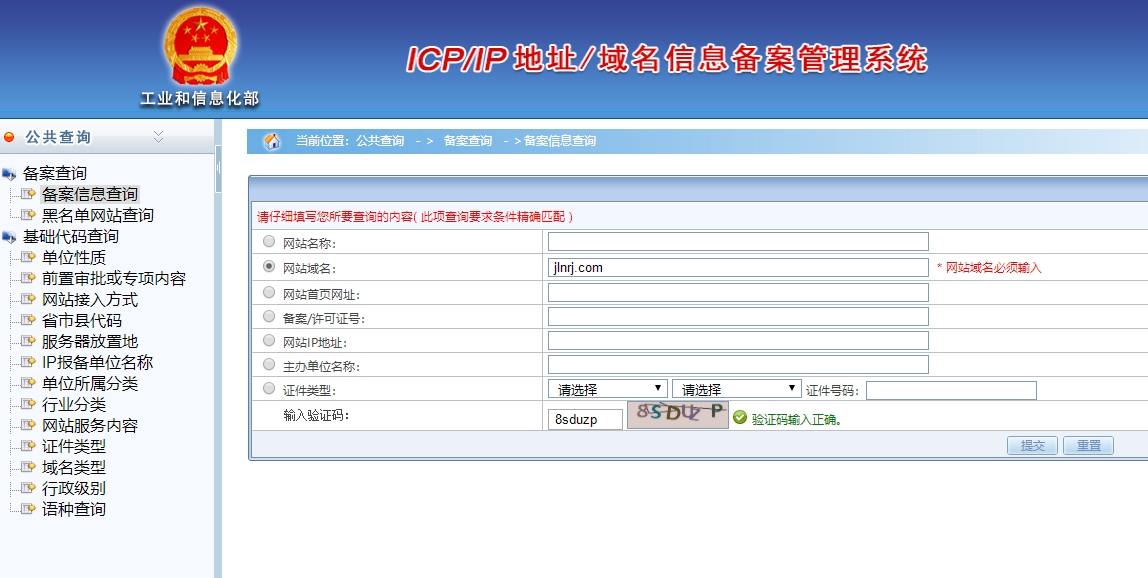Click the folder icon beside 备案查询
This screenshot has height=578, width=1148.
click(10, 174)
